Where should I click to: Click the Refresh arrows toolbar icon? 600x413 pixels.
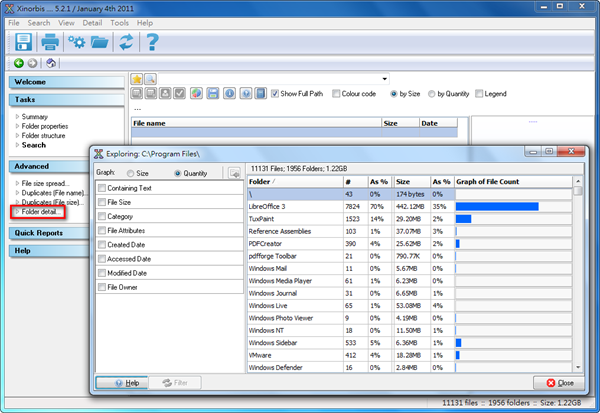coord(126,42)
